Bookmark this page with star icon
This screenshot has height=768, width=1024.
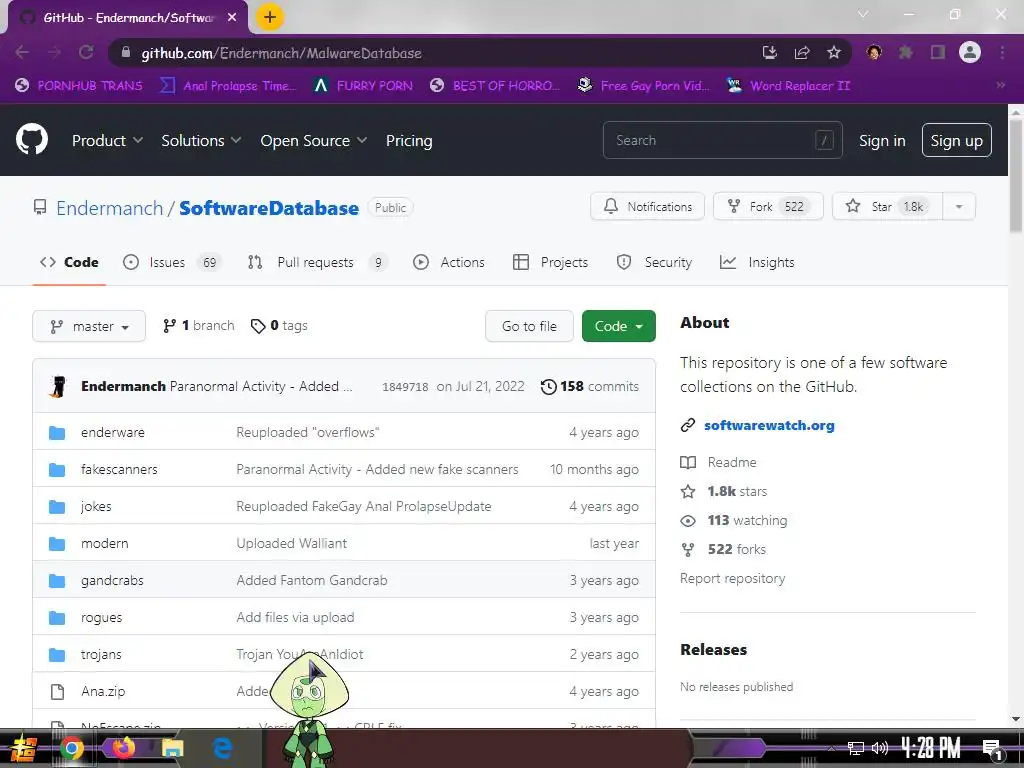[x=833, y=52]
